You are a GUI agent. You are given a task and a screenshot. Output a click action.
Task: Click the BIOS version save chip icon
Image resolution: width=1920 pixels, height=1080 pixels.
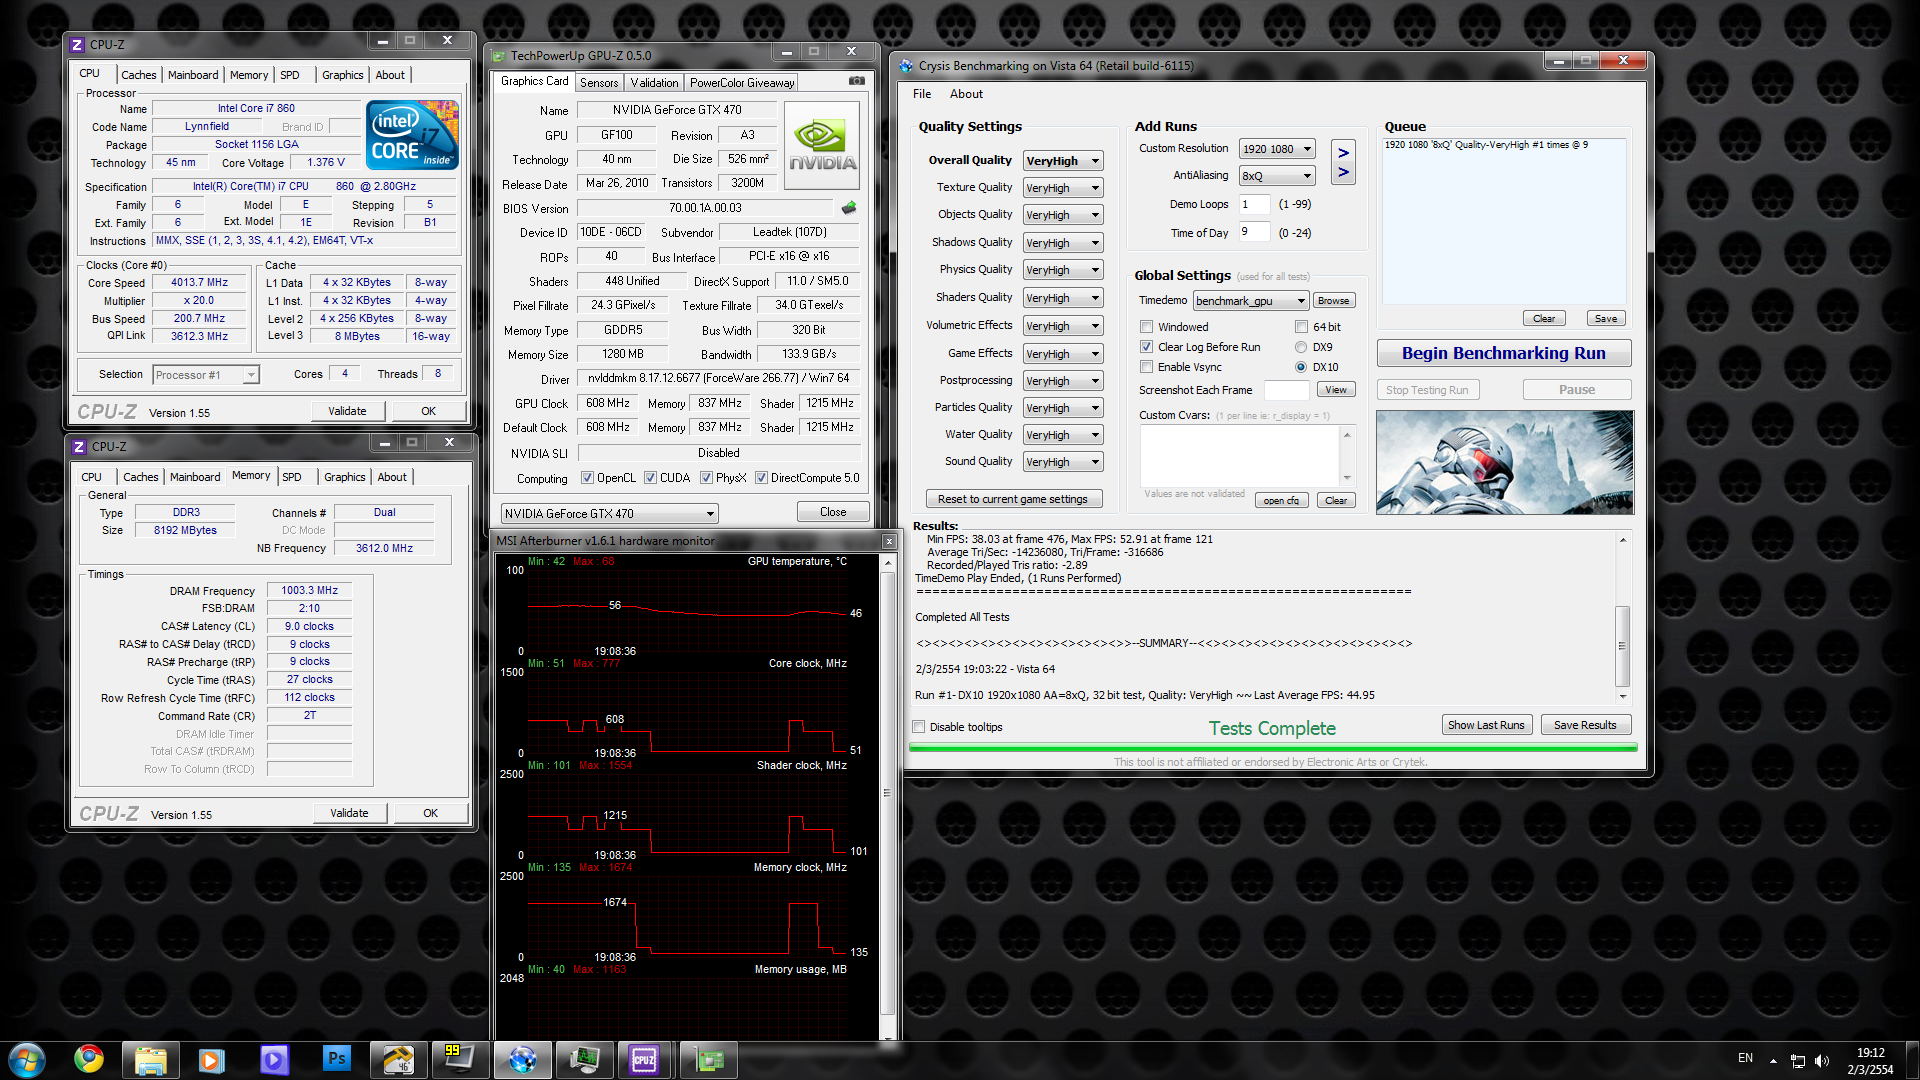click(x=849, y=208)
